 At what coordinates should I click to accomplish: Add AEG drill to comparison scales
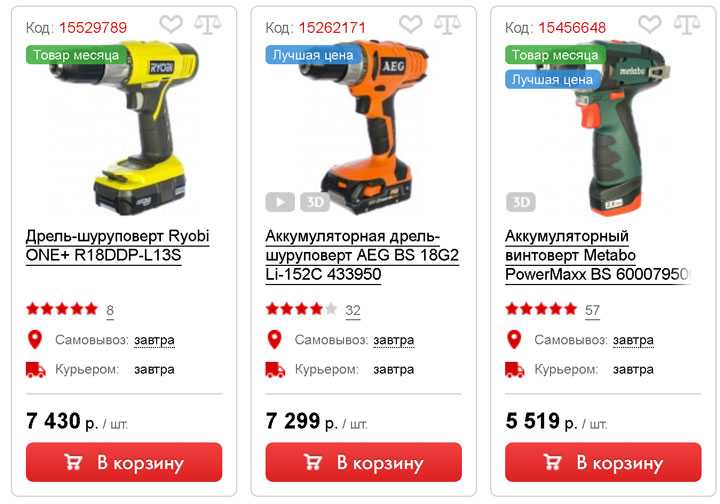(447, 24)
